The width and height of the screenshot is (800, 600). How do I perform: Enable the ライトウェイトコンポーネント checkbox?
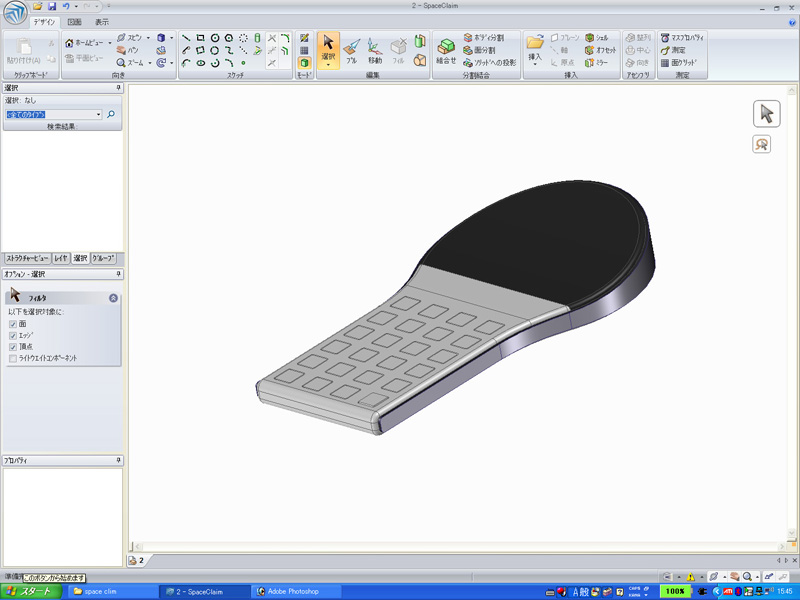pos(13,358)
